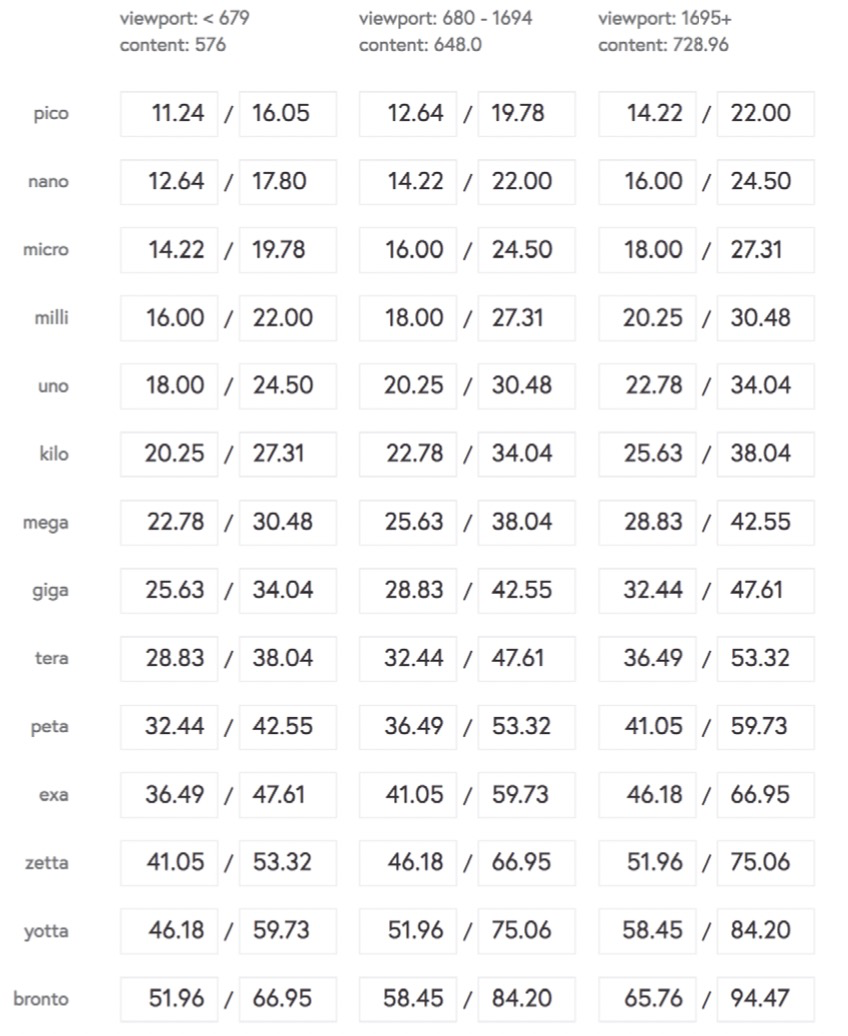848x1036 pixels.
Task: Click the bronto 94.47 line height field
Action: 765,999
